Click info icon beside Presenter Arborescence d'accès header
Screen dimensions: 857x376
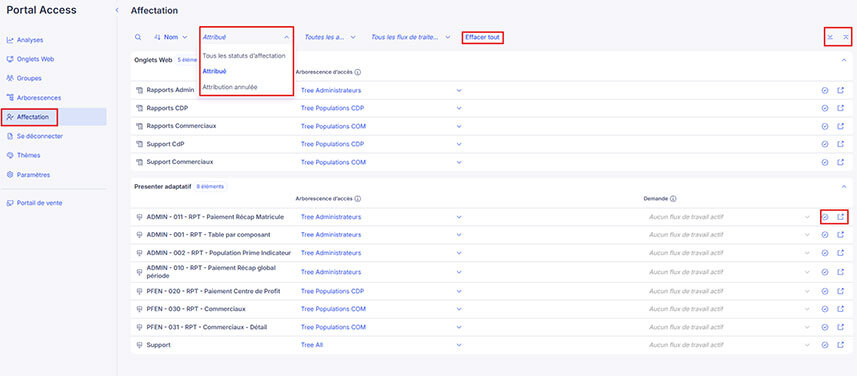click(x=357, y=199)
